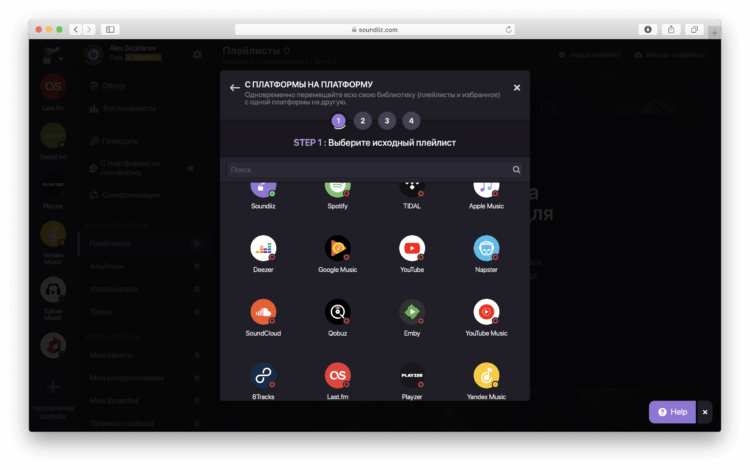Open the Help button
The height and width of the screenshot is (470, 750).
point(672,412)
